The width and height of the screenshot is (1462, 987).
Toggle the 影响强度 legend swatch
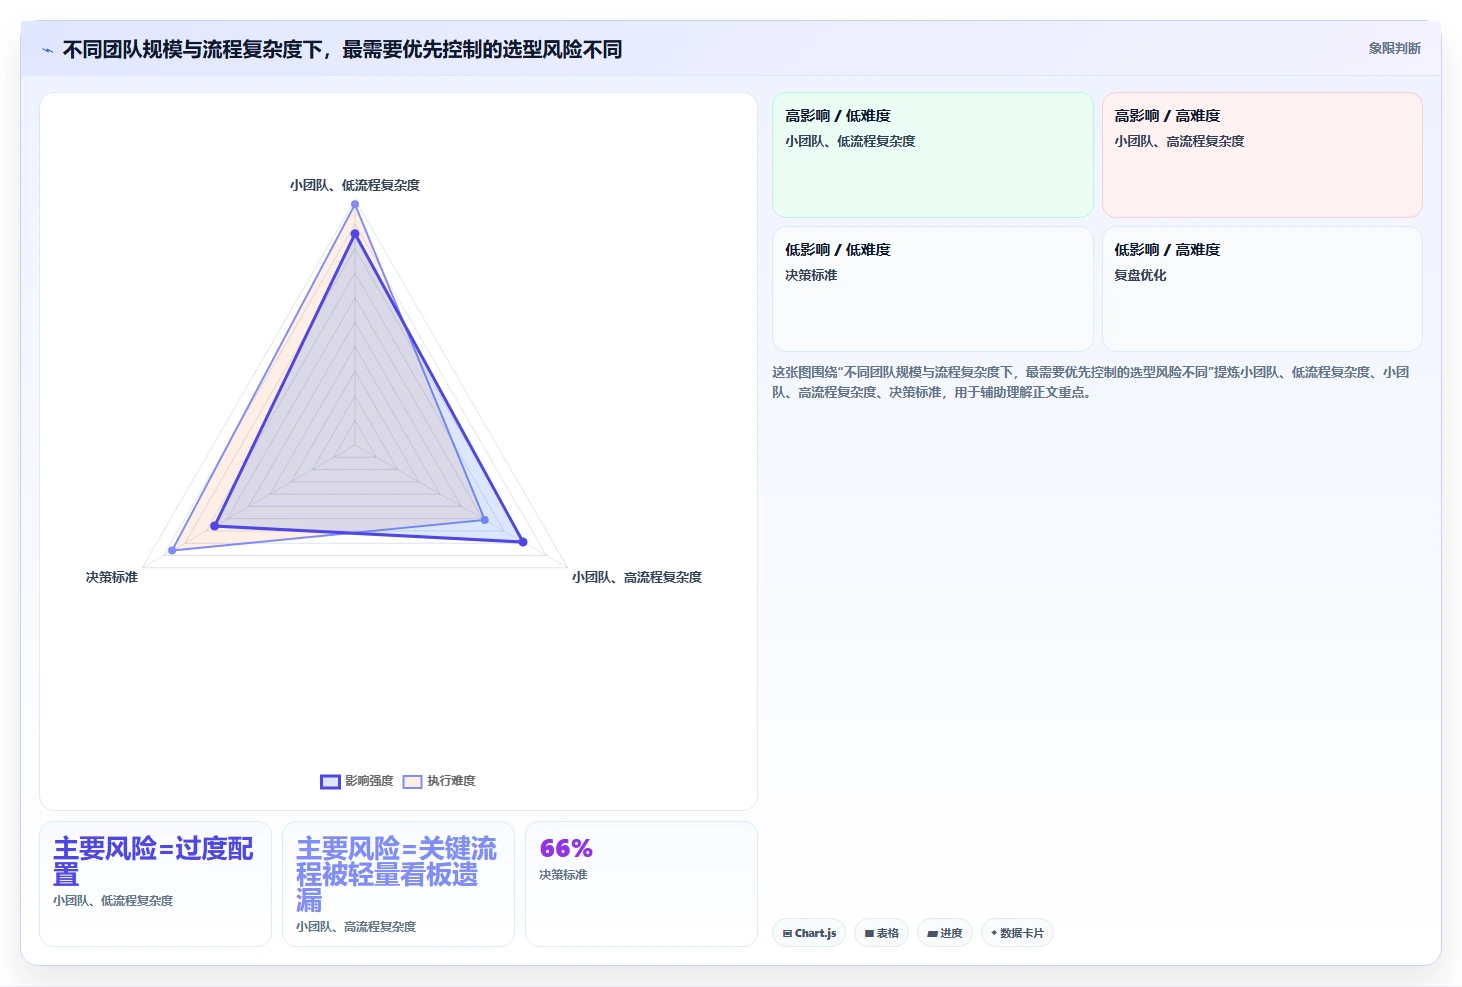330,781
